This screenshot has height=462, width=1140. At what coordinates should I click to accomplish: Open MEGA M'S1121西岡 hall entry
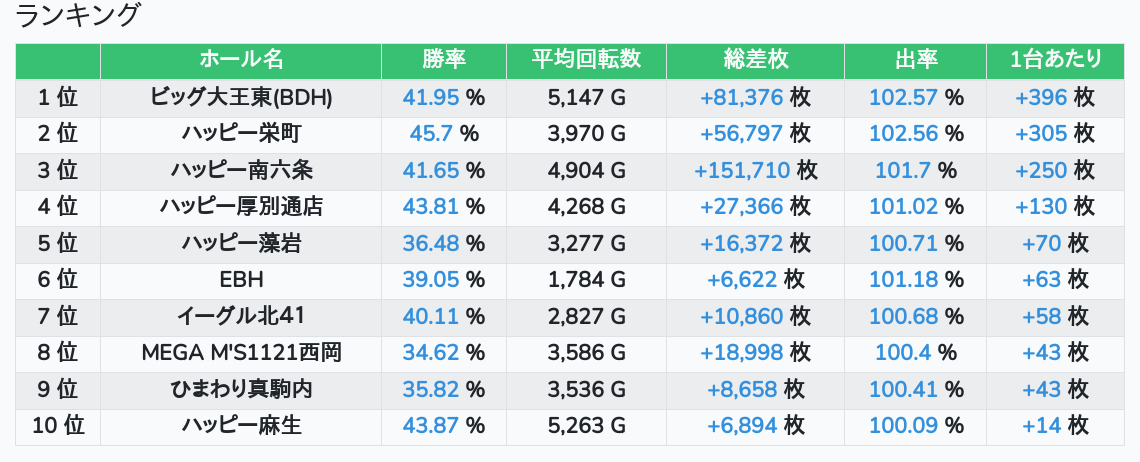tap(241, 353)
